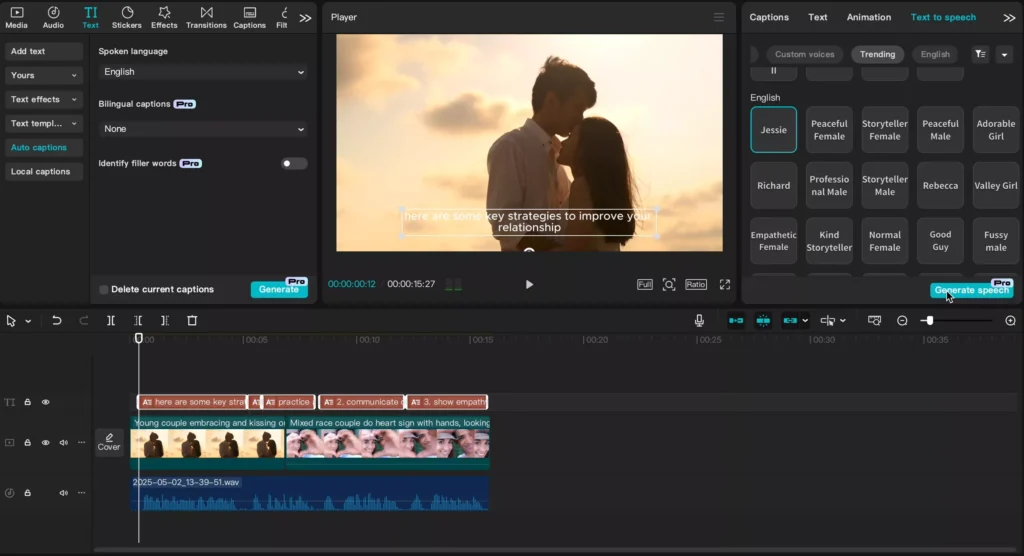Expand the Text effects section
The width and height of the screenshot is (1024, 556).
(x=43, y=99)
